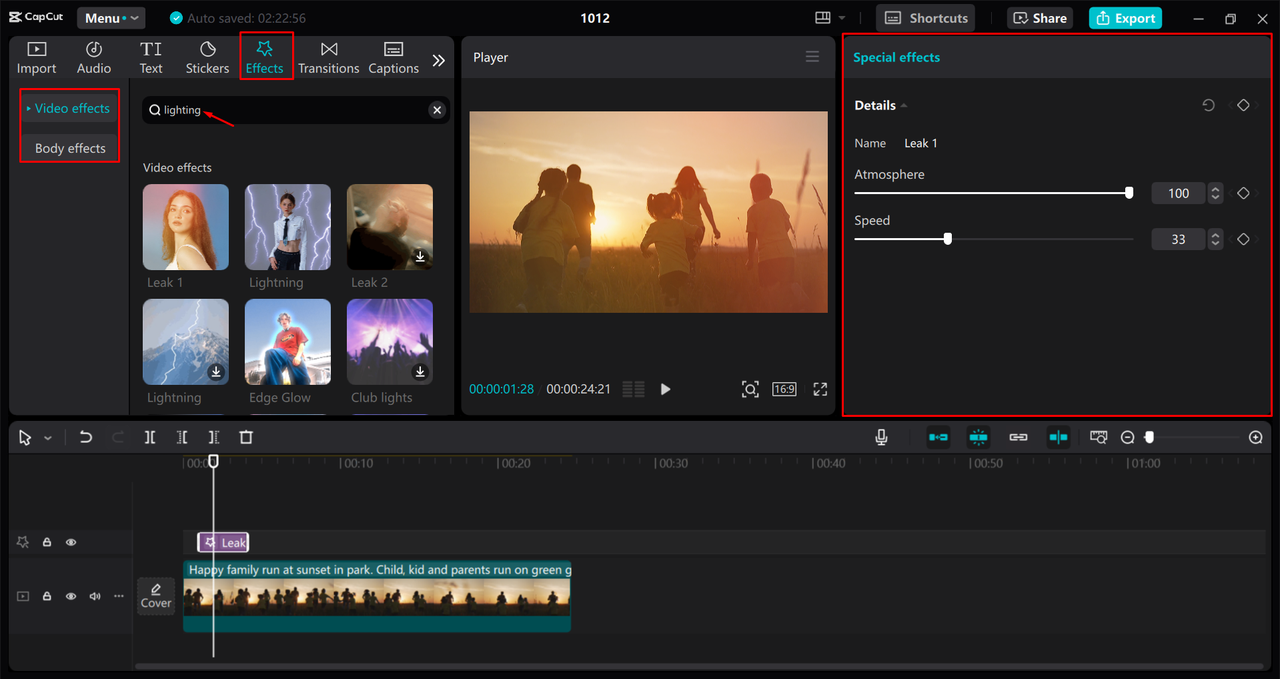1280x679 pixels.
Task: Select the Effects tab
Action: tap(265, 58)
